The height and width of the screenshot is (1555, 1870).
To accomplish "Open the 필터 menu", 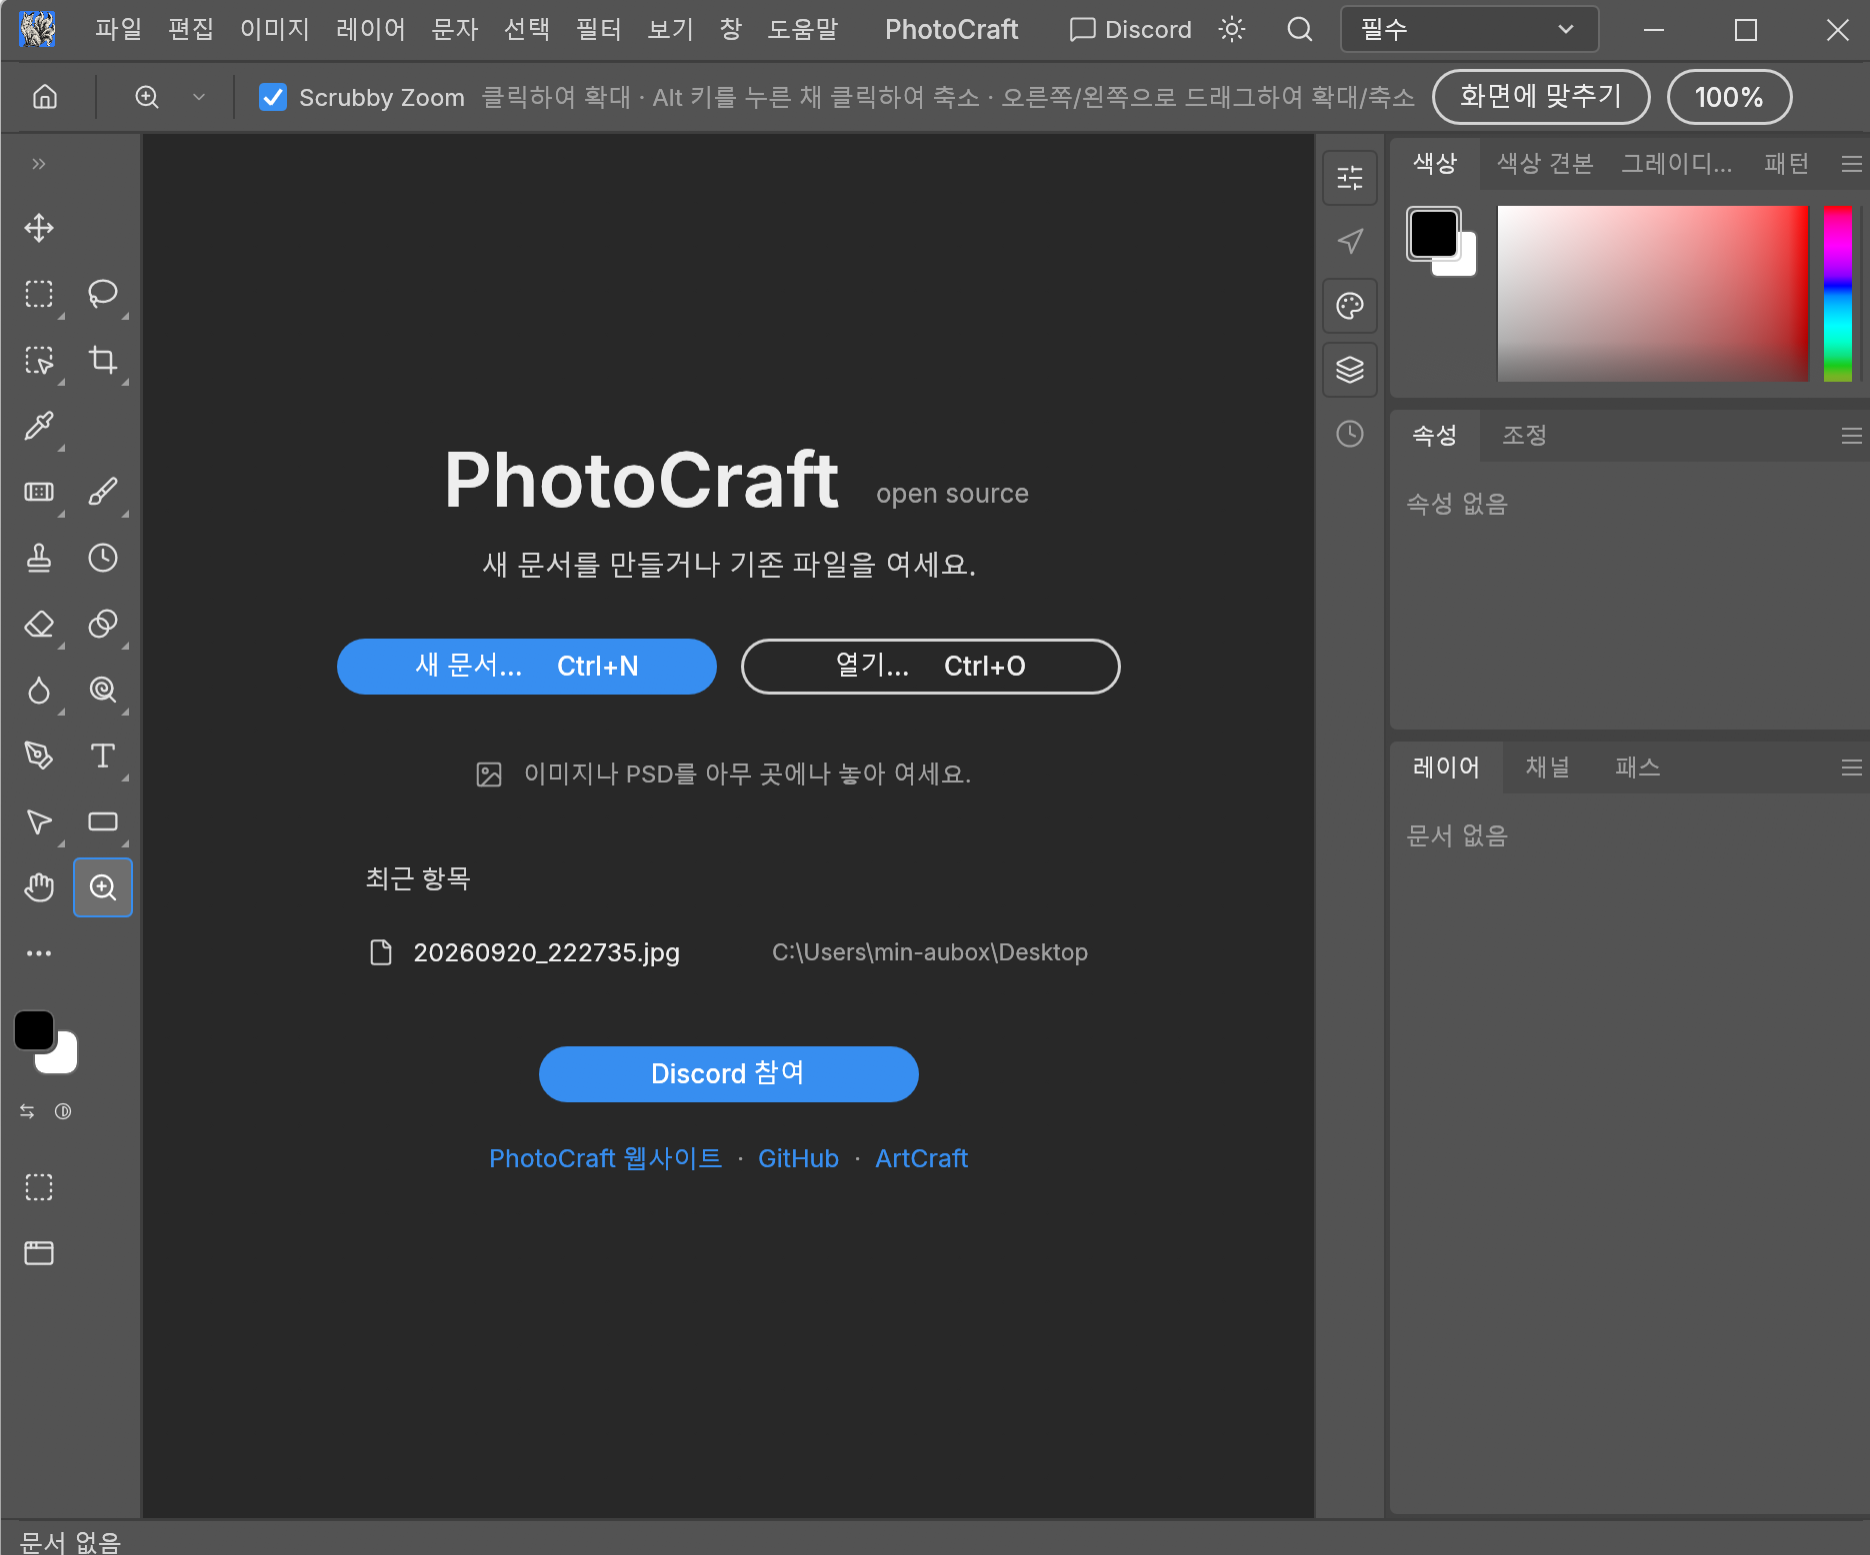I will [x=598, y=29].
